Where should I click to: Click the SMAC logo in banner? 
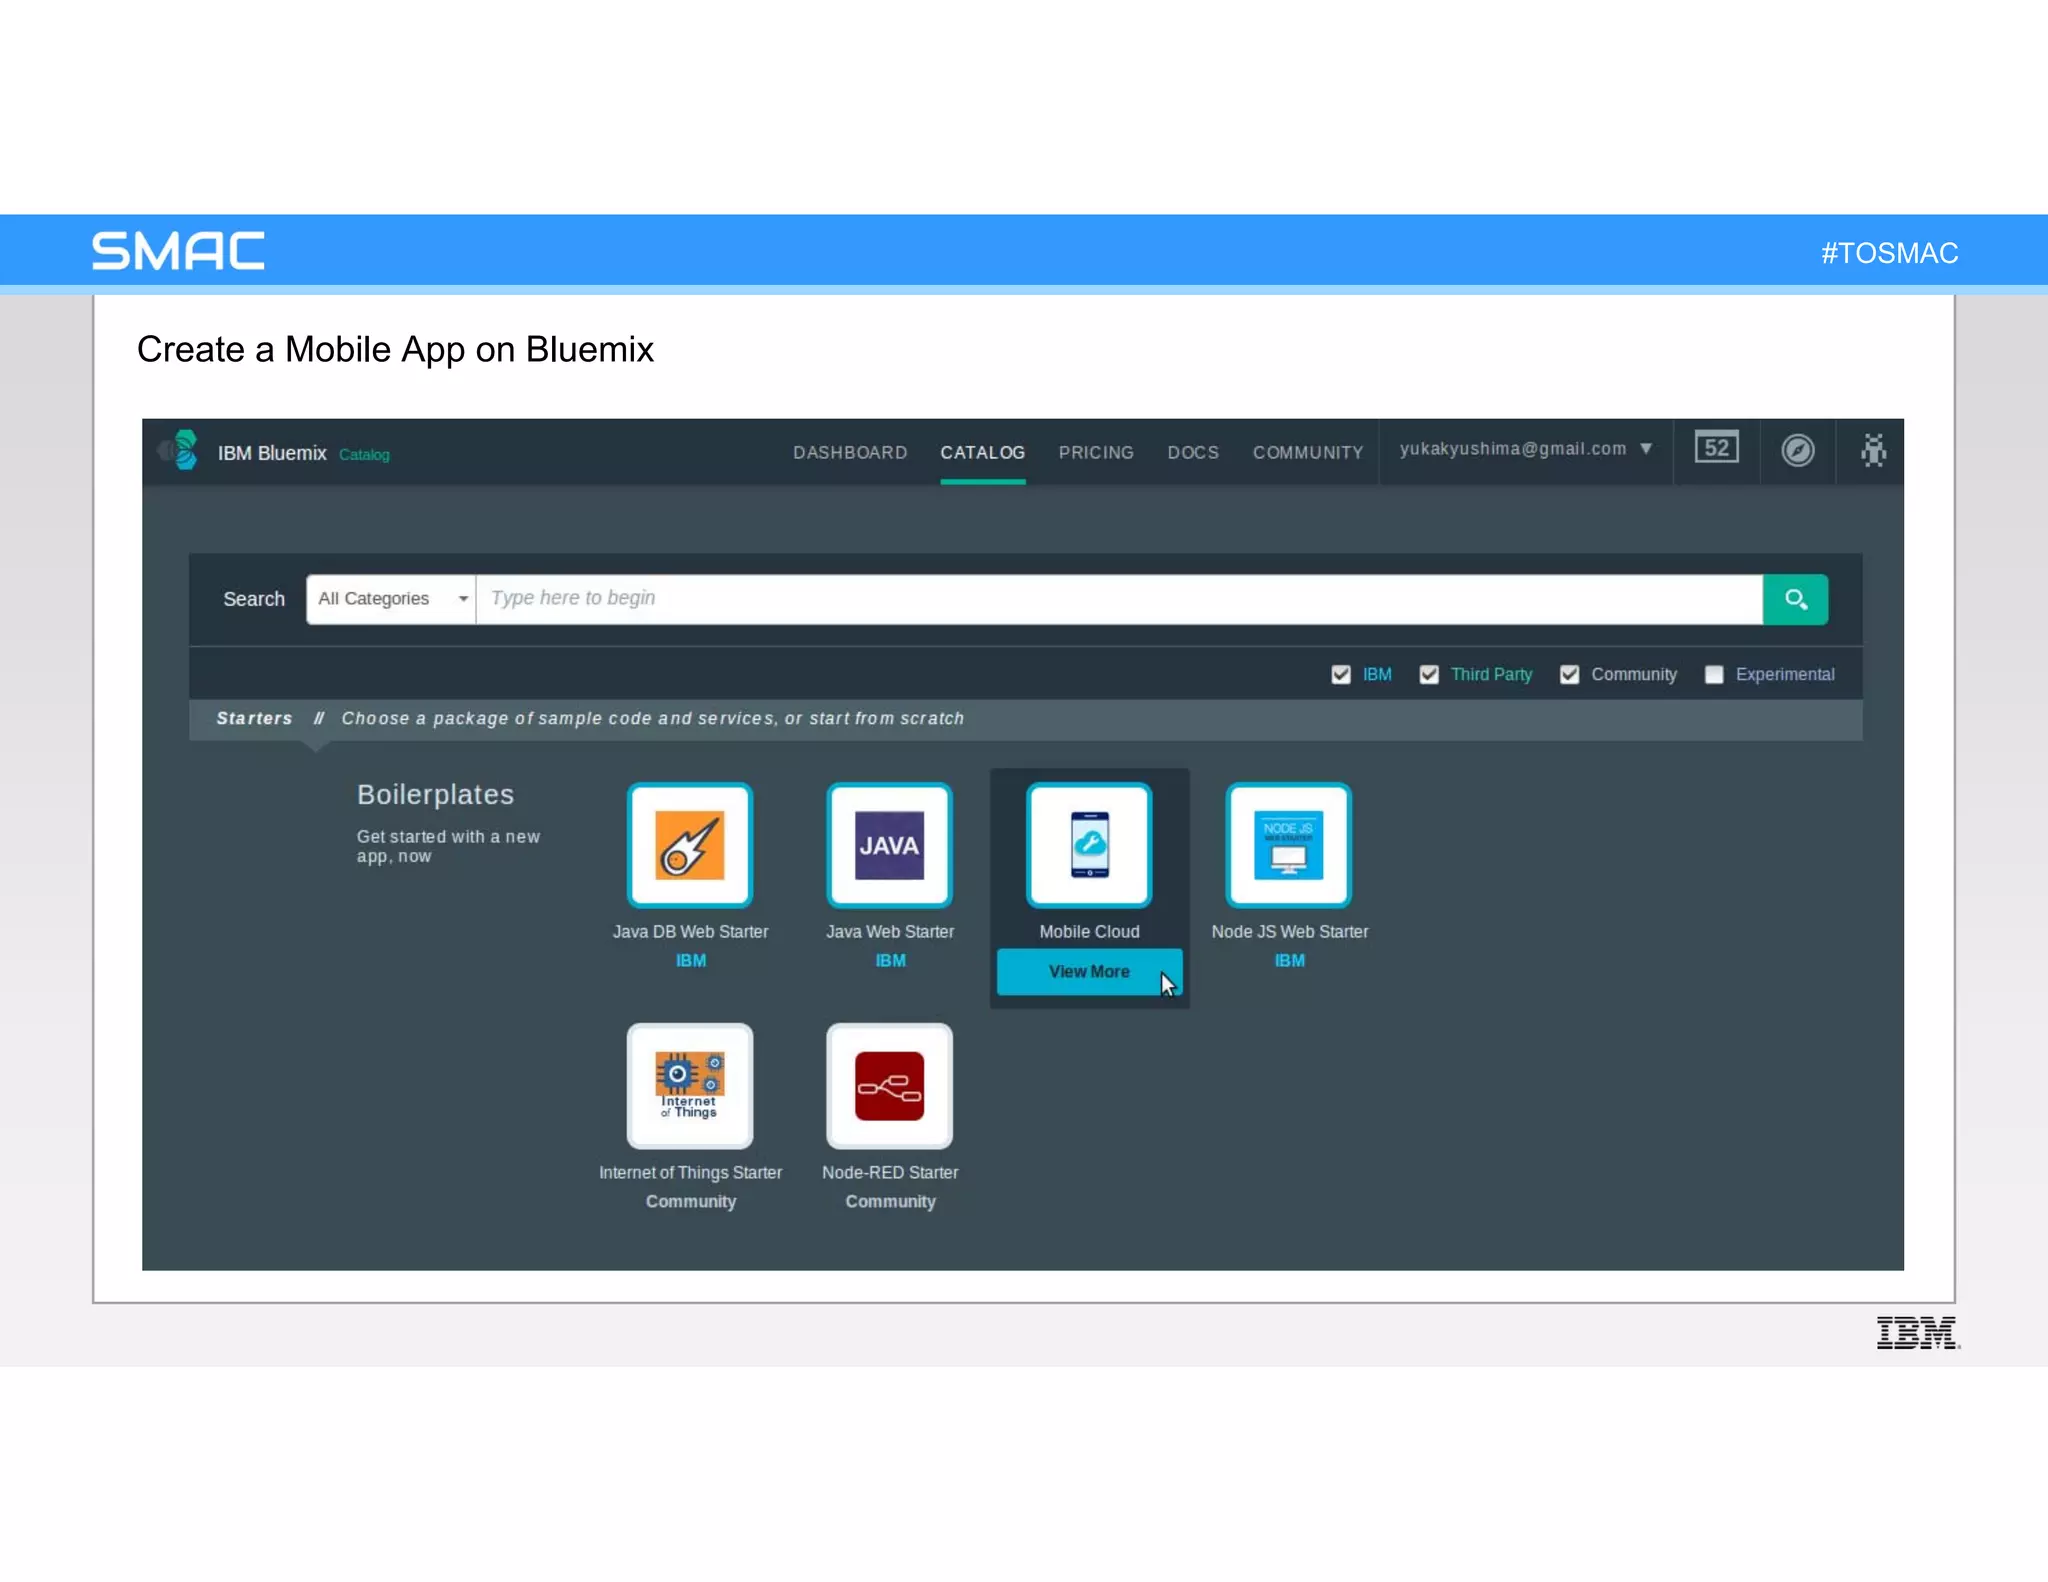[x=178, y=250]
